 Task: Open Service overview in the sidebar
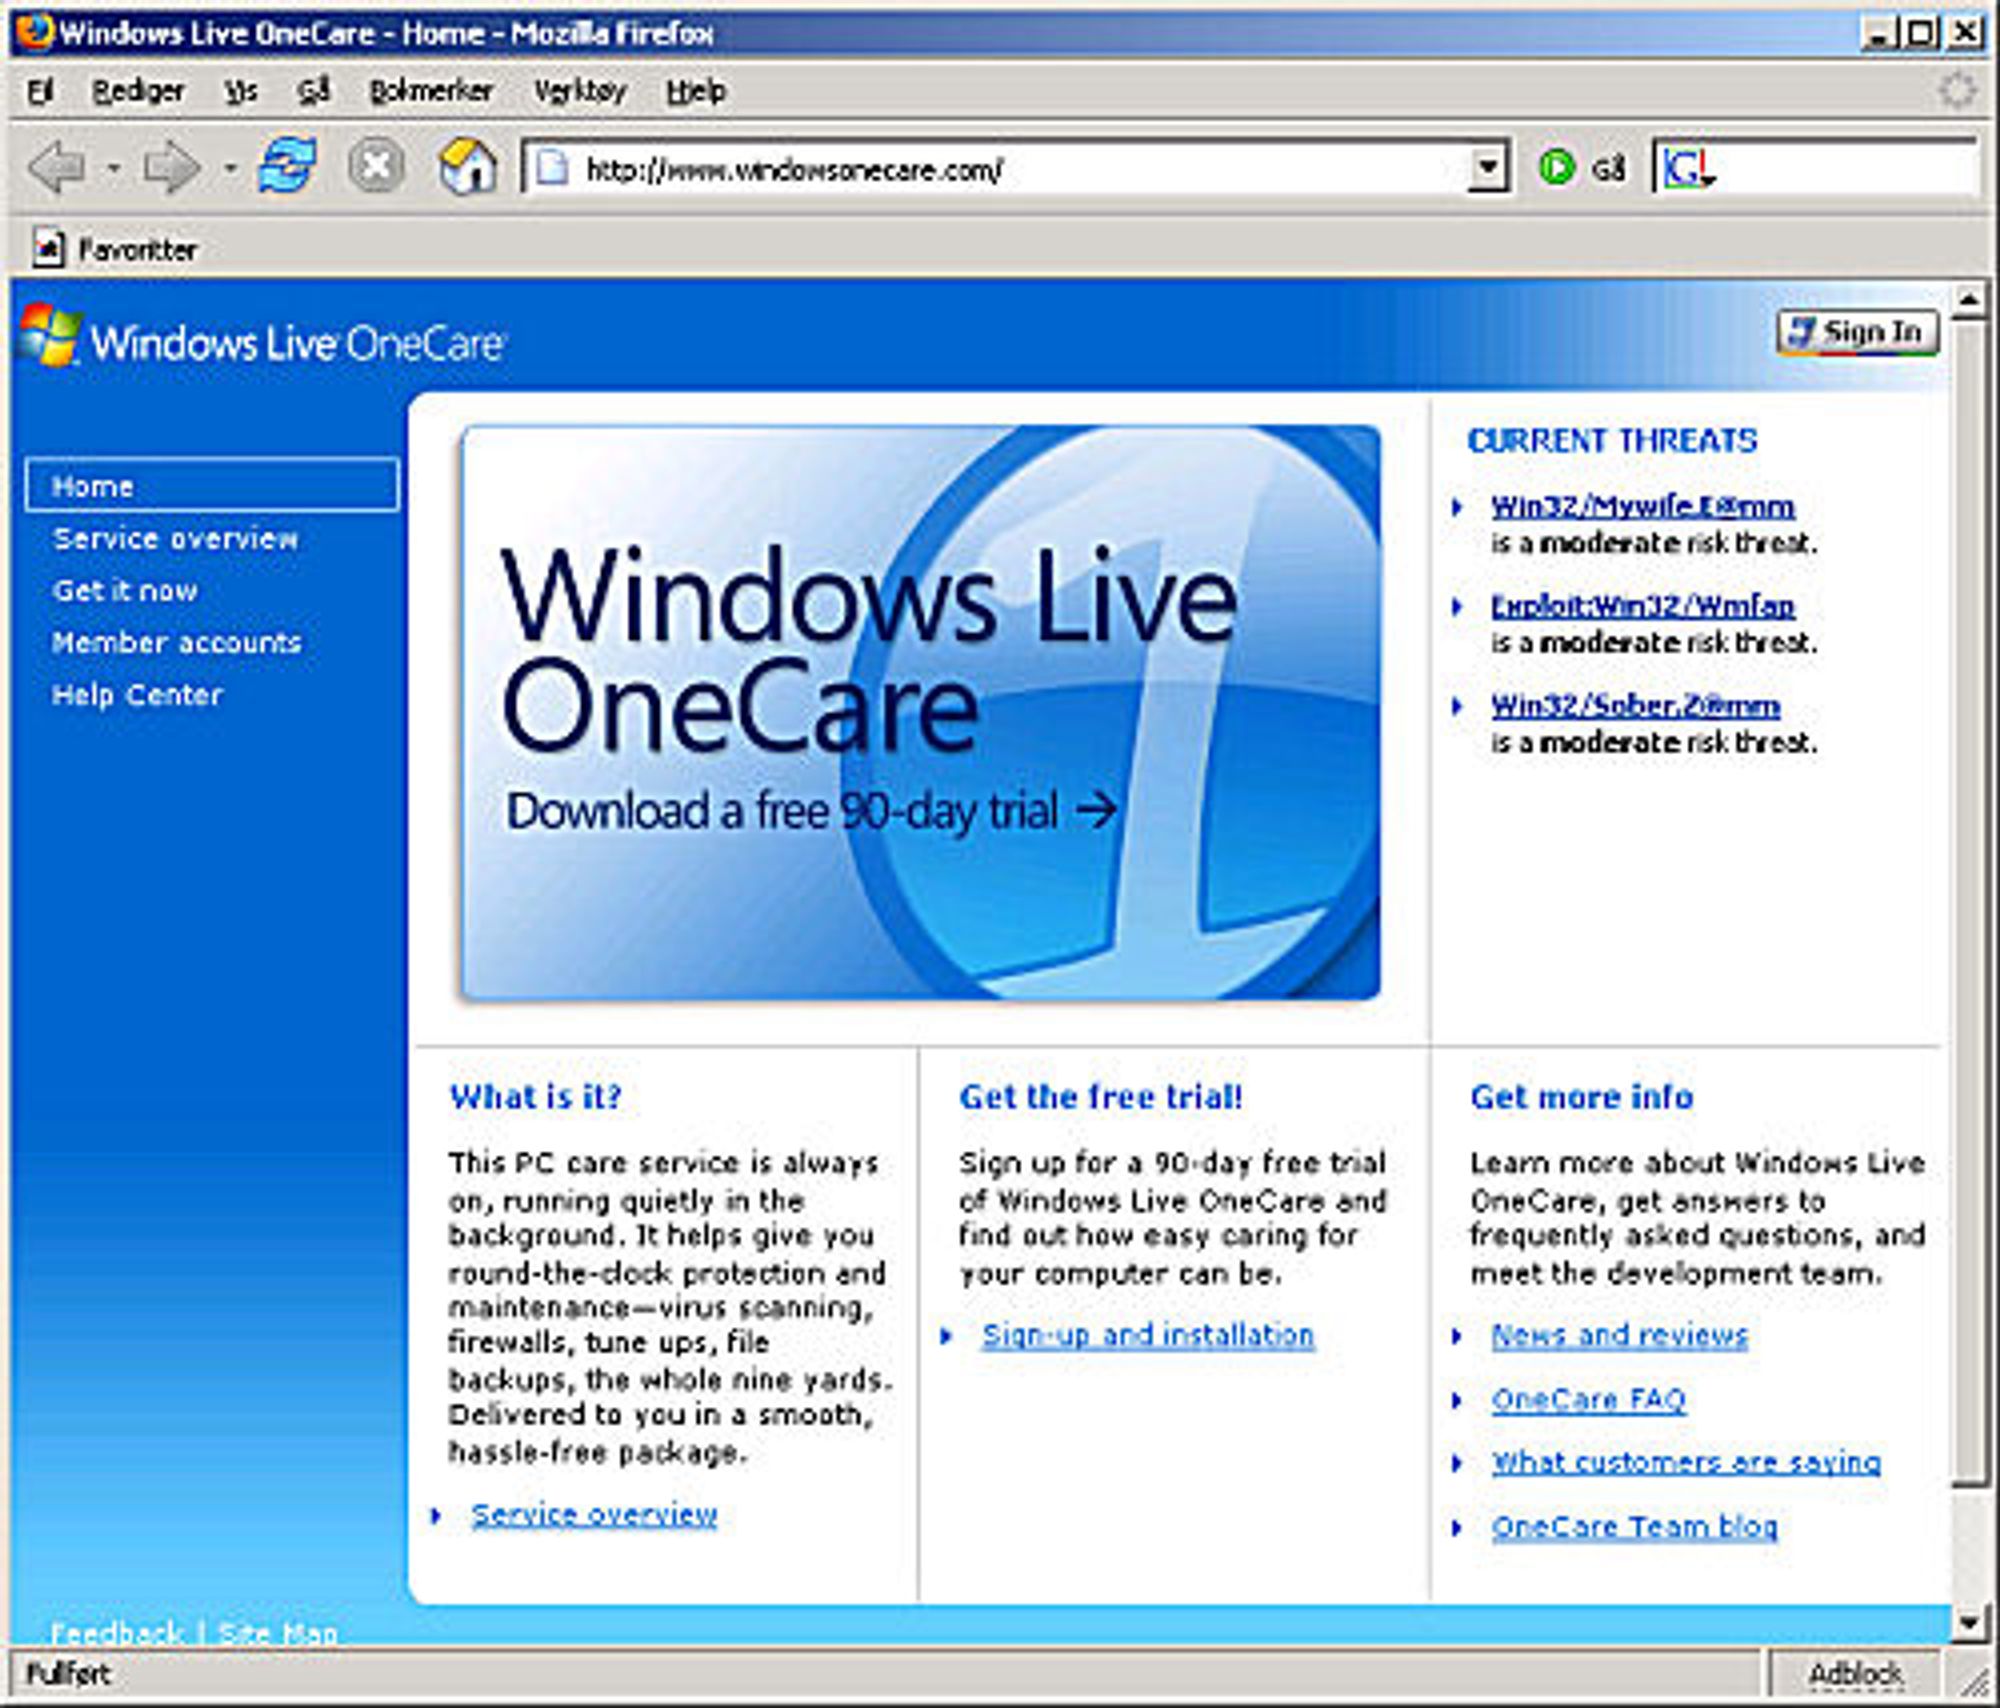pyautogui.click(x=175, y=539)
